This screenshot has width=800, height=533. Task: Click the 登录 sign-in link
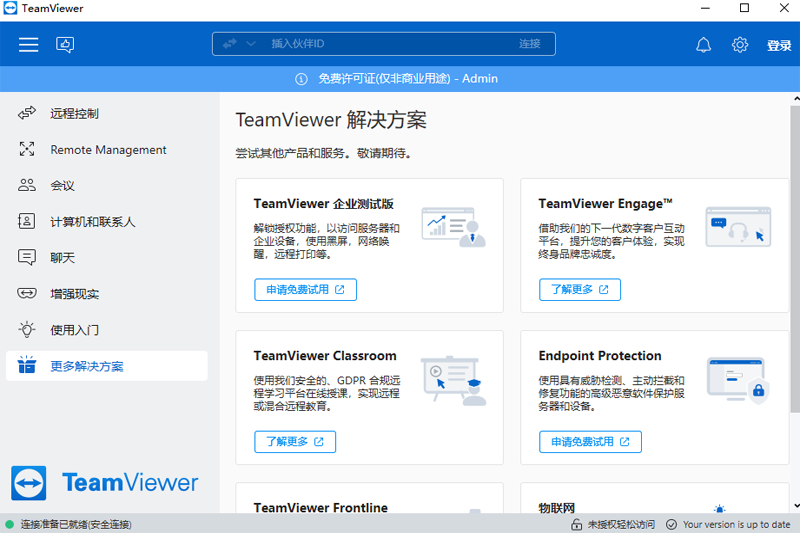[x=779, y=45]
